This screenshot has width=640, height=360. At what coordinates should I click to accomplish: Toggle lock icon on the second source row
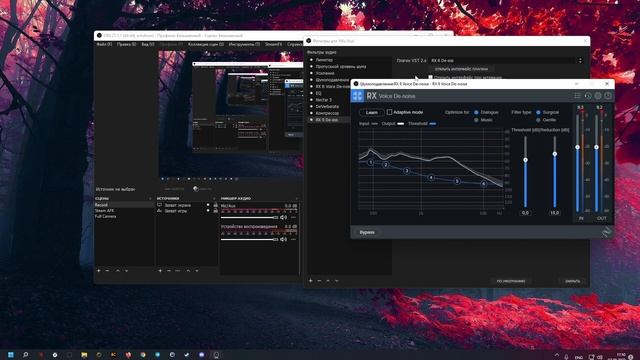[x=216, y=211]
